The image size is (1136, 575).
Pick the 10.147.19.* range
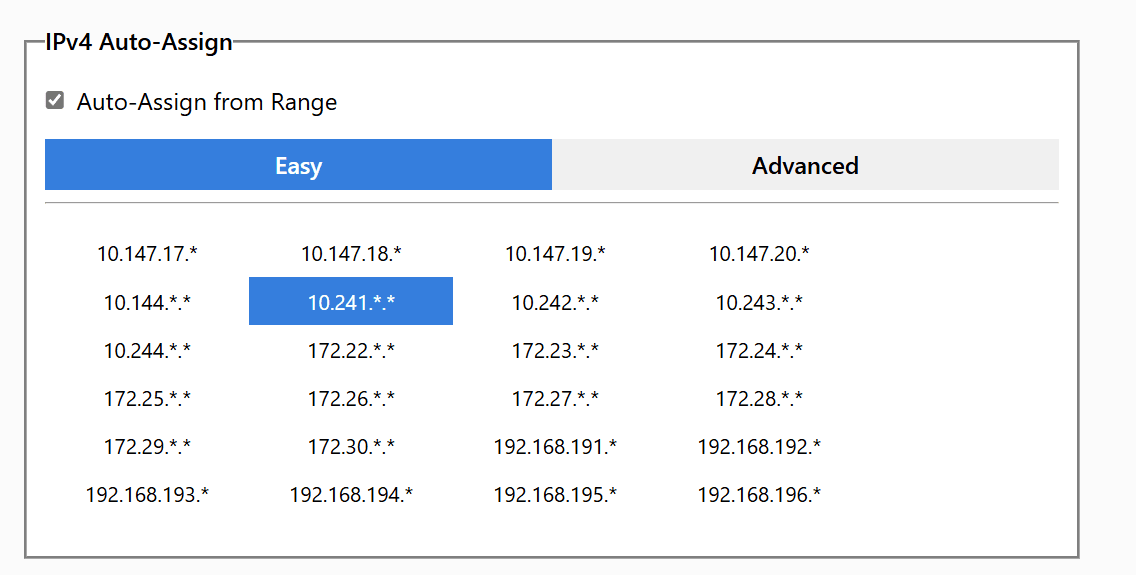point(555,254)
